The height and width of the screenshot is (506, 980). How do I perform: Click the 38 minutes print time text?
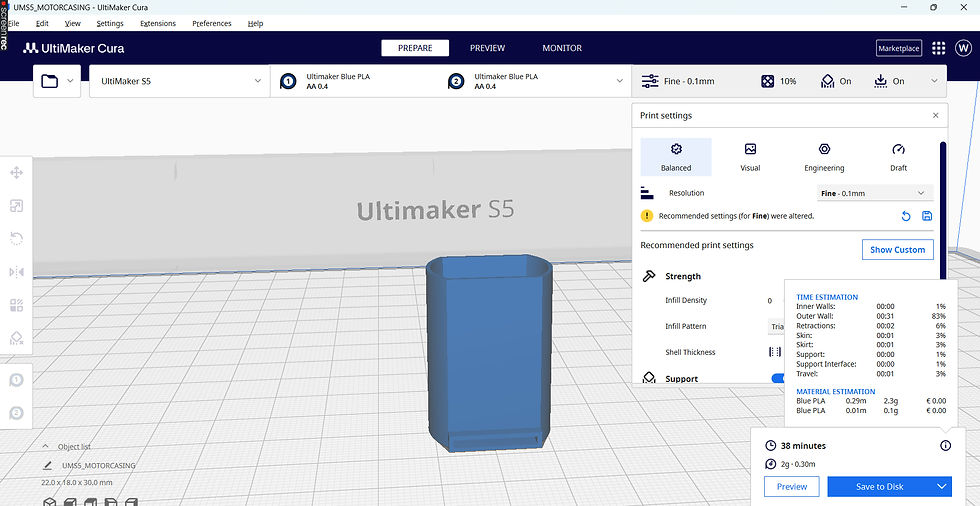pyautogui.click(x=803, y=445)
